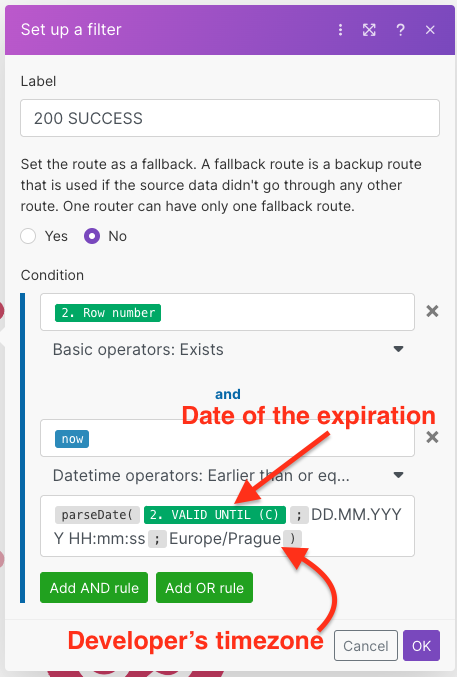Select Yes for fallback route
This screenshot has width=457, height=677.
tap(28, 236)
